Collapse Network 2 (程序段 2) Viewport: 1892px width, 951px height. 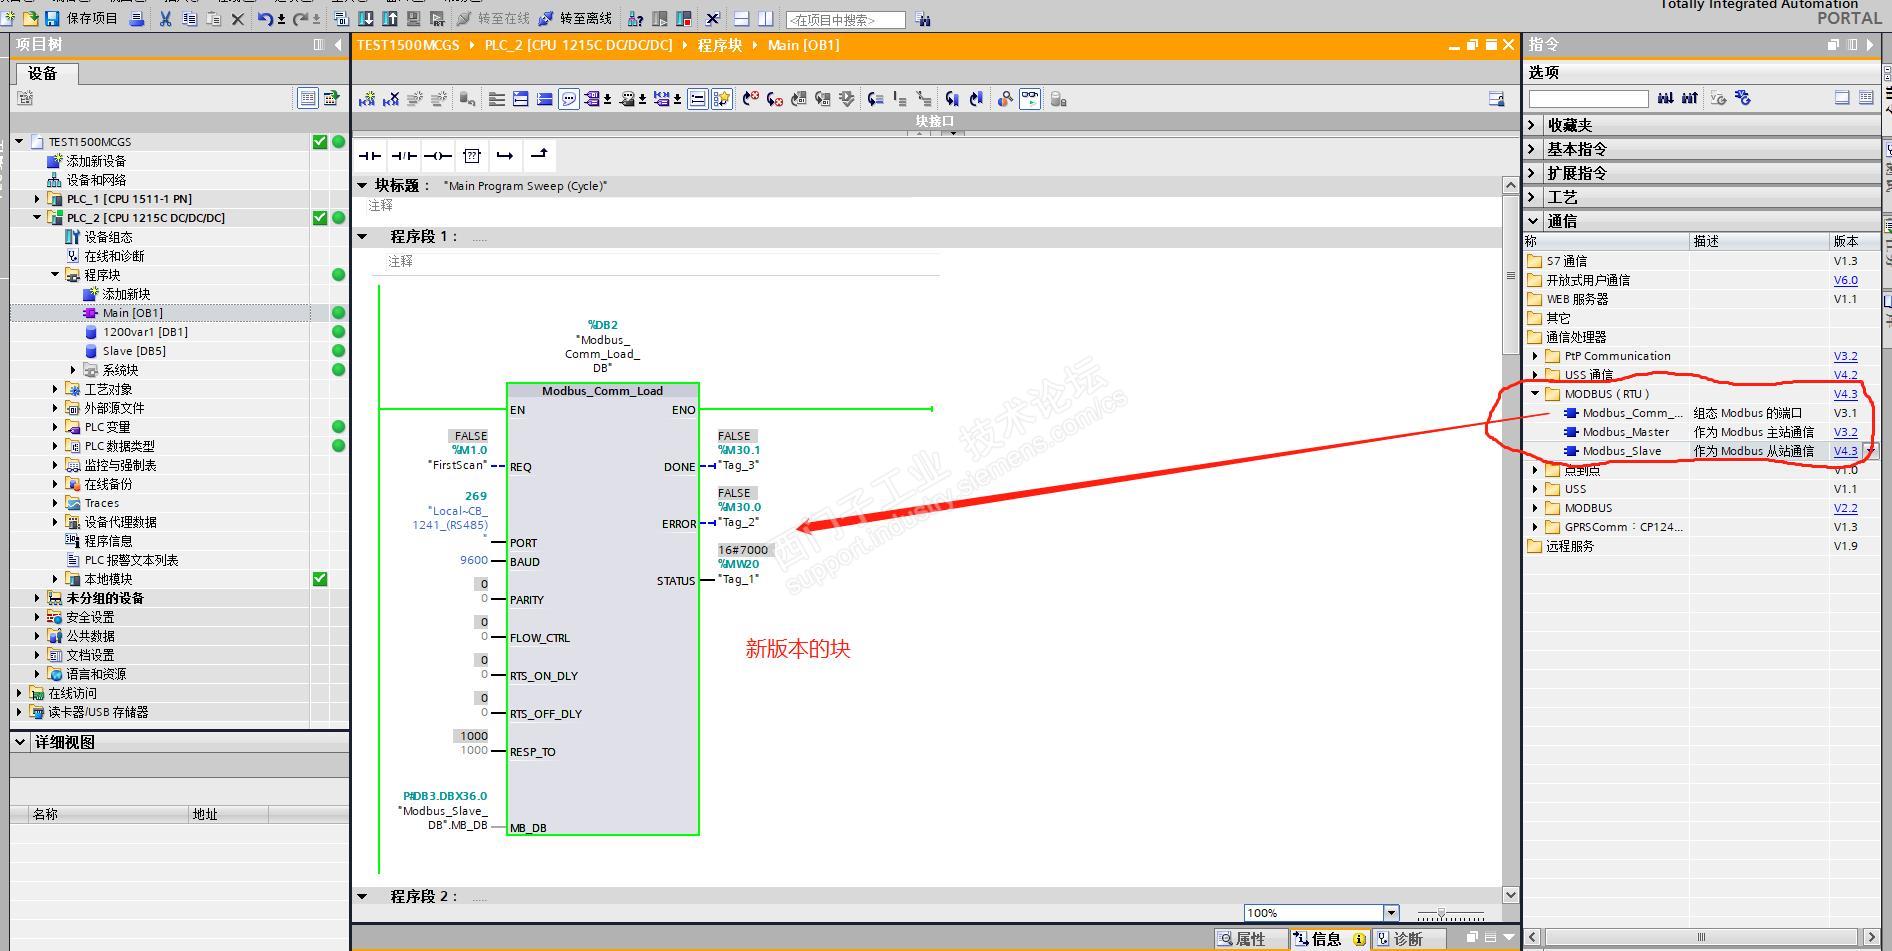pos(362,896)
